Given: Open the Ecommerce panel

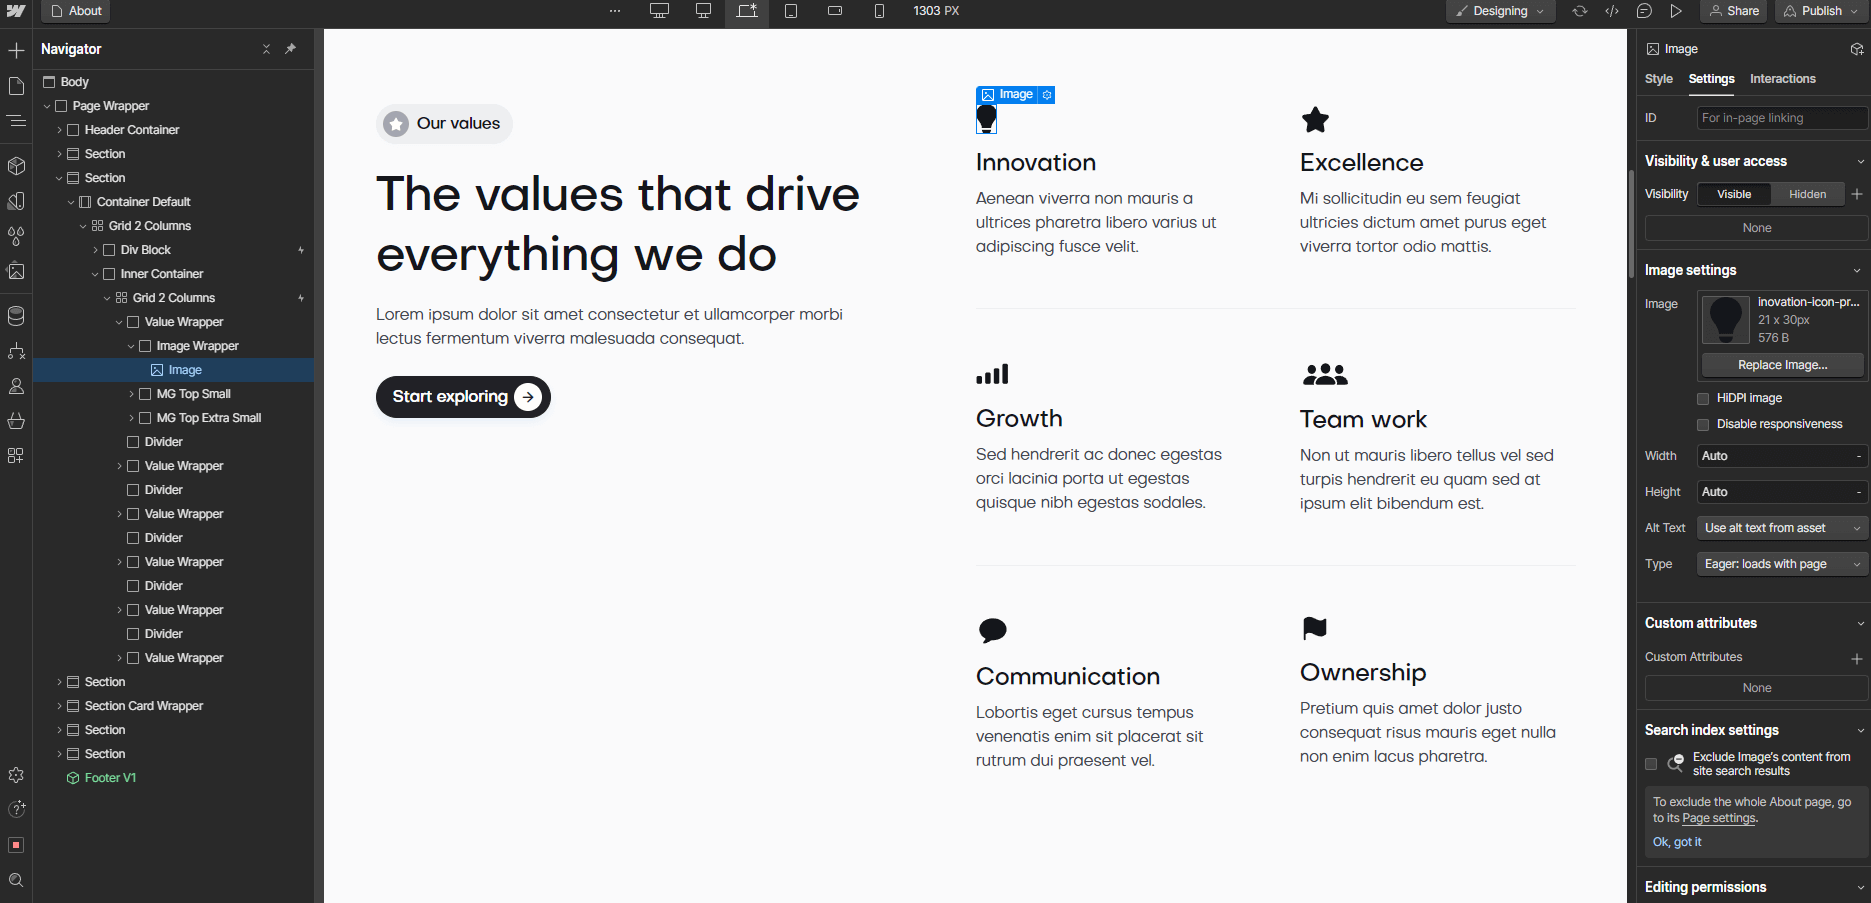Looking at the screenshot, I should pos(16,421).
